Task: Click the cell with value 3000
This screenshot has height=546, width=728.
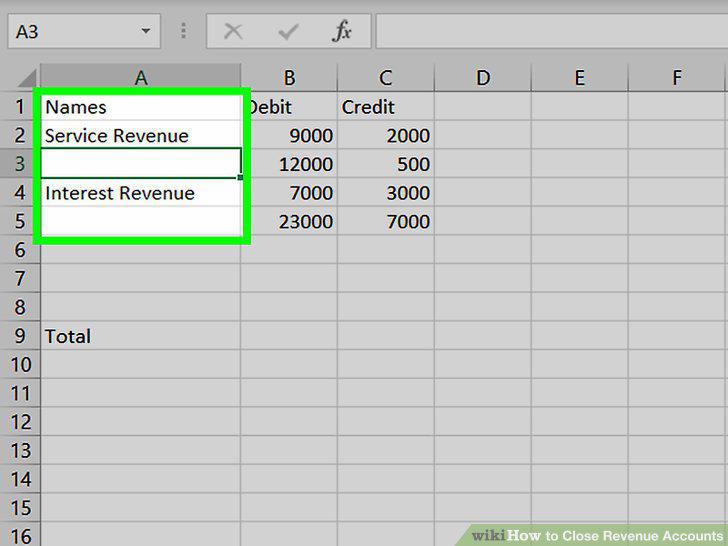Action: point(386,192)
